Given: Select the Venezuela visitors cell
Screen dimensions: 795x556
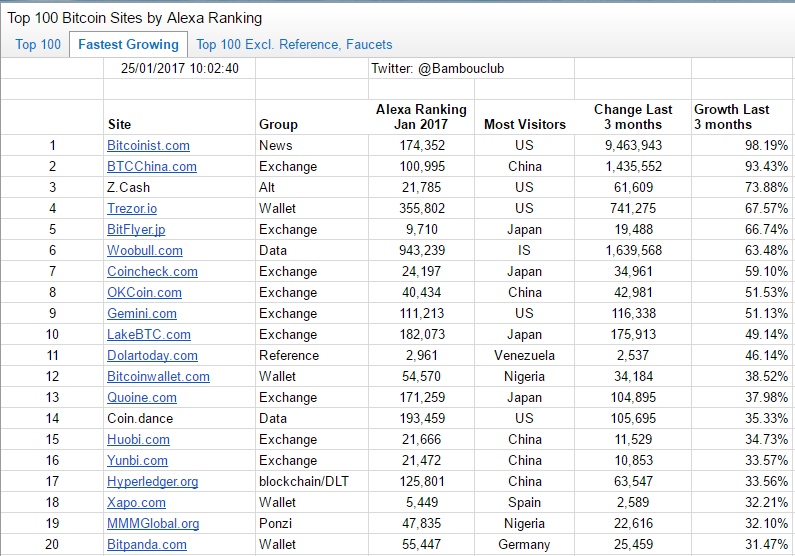Looking at the screenshot, I should tap(524, 356).
